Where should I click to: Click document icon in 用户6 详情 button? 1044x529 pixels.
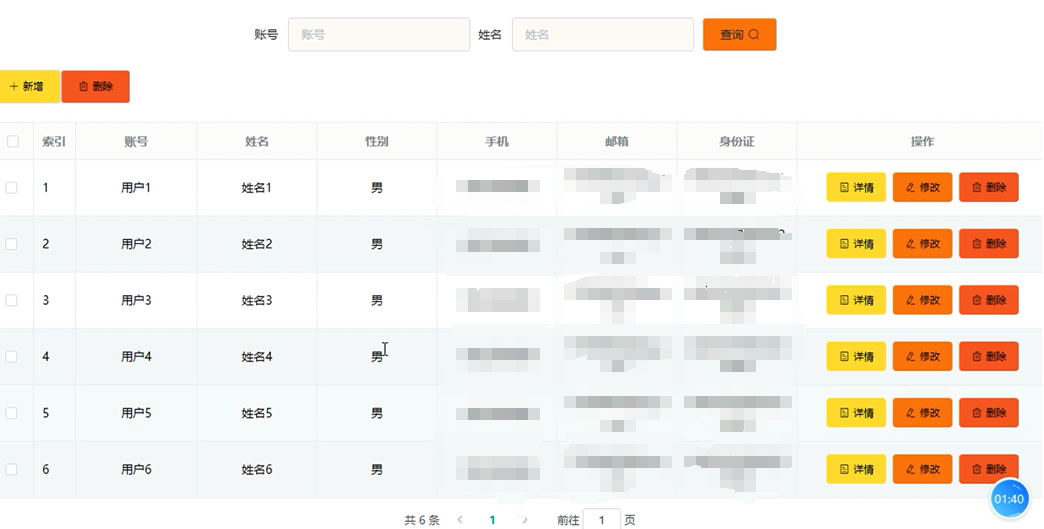click(844, 469)
